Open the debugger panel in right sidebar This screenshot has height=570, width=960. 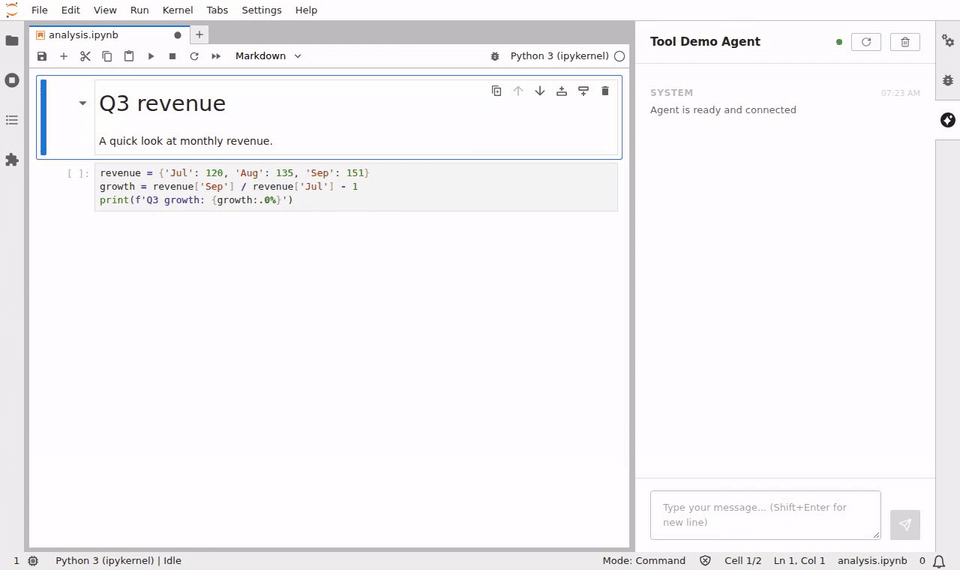coord(948,80)
